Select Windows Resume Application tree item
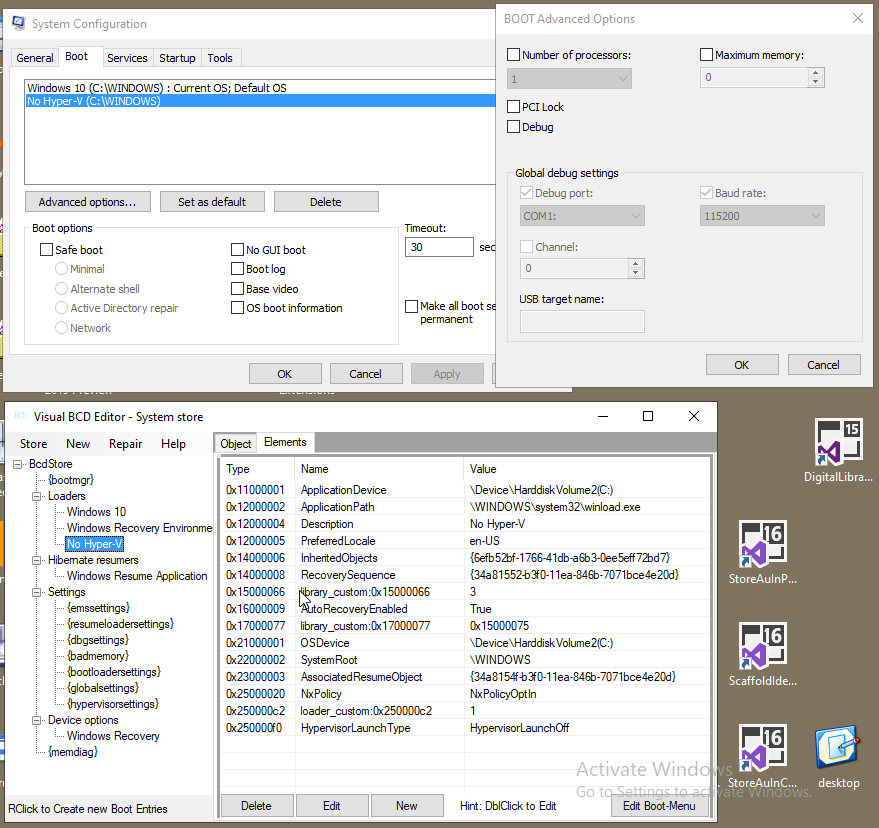879x828 pixels. click(137, 576)
